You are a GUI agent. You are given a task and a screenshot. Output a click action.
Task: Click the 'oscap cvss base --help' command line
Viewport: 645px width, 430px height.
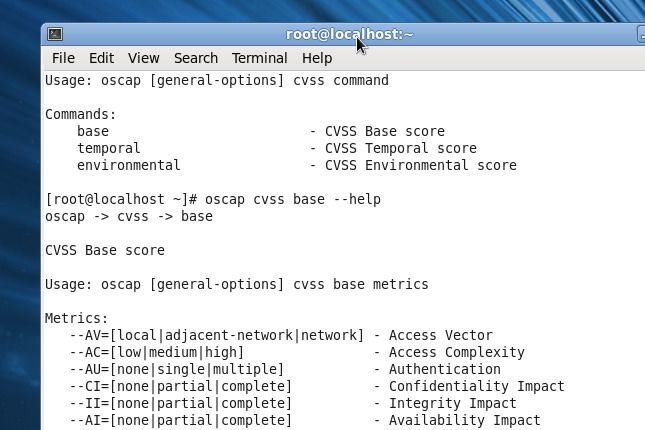click(213, 200)
